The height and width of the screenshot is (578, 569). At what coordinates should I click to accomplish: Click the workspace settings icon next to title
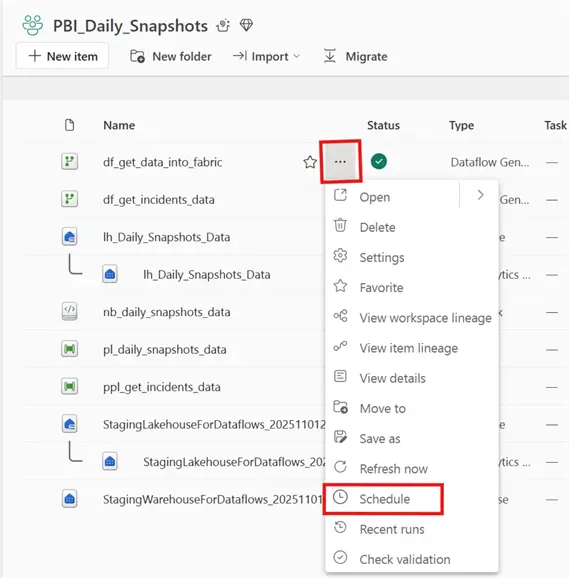point(223,25)
